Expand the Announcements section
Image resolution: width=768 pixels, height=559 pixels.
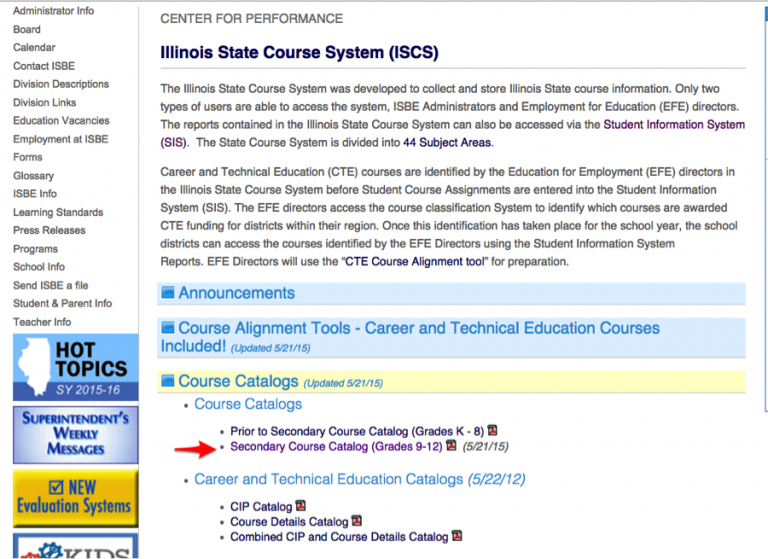tap(236, 293)
